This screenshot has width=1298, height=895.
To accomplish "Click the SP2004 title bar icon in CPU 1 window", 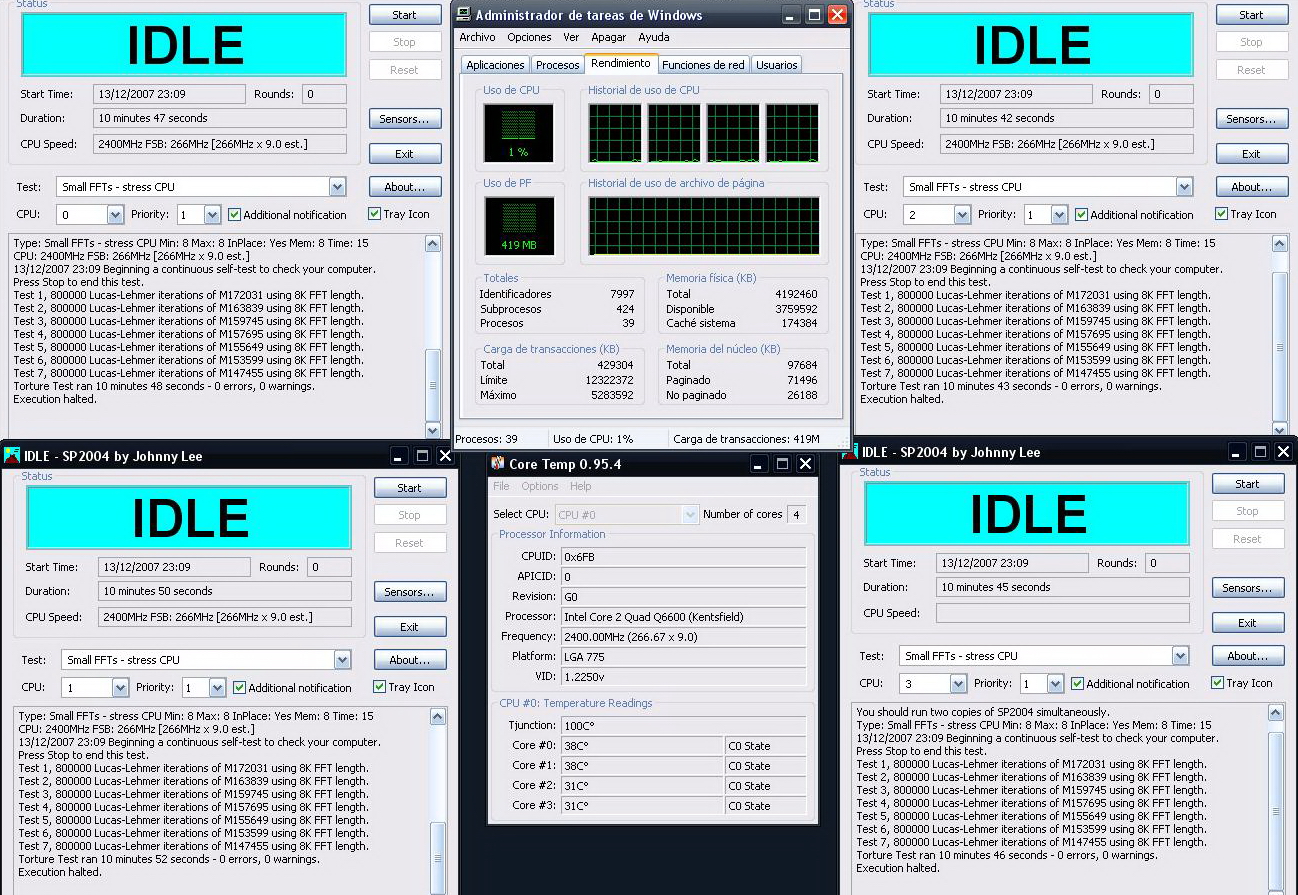I will click(12, 456).
